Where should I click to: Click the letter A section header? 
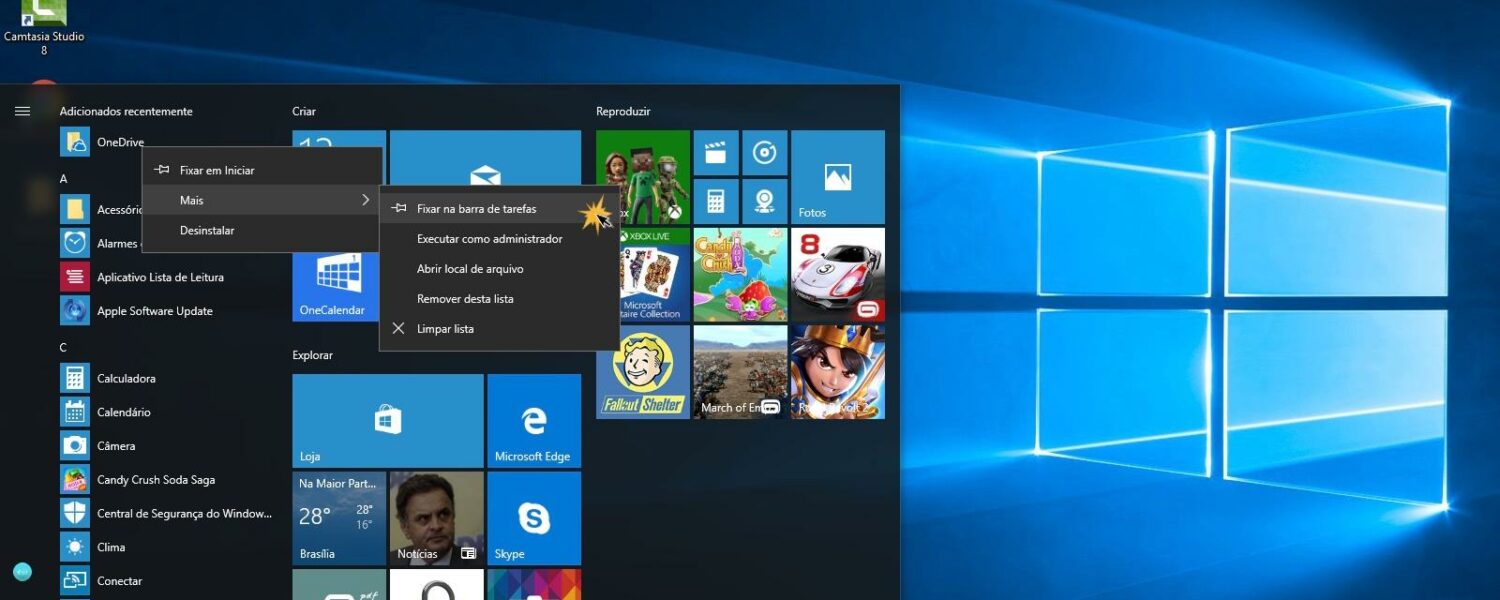click(x=63, y=179)
